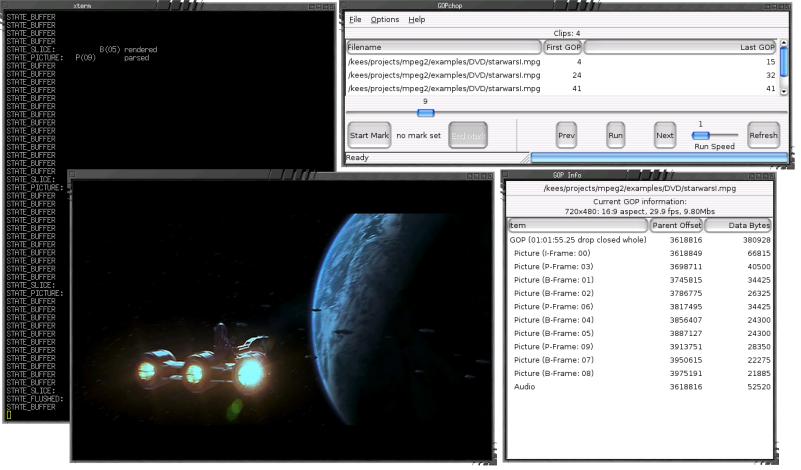Select Picture (P-Frame: 09) row
Screen dimensions: 801x470
[x=640, y=346]
